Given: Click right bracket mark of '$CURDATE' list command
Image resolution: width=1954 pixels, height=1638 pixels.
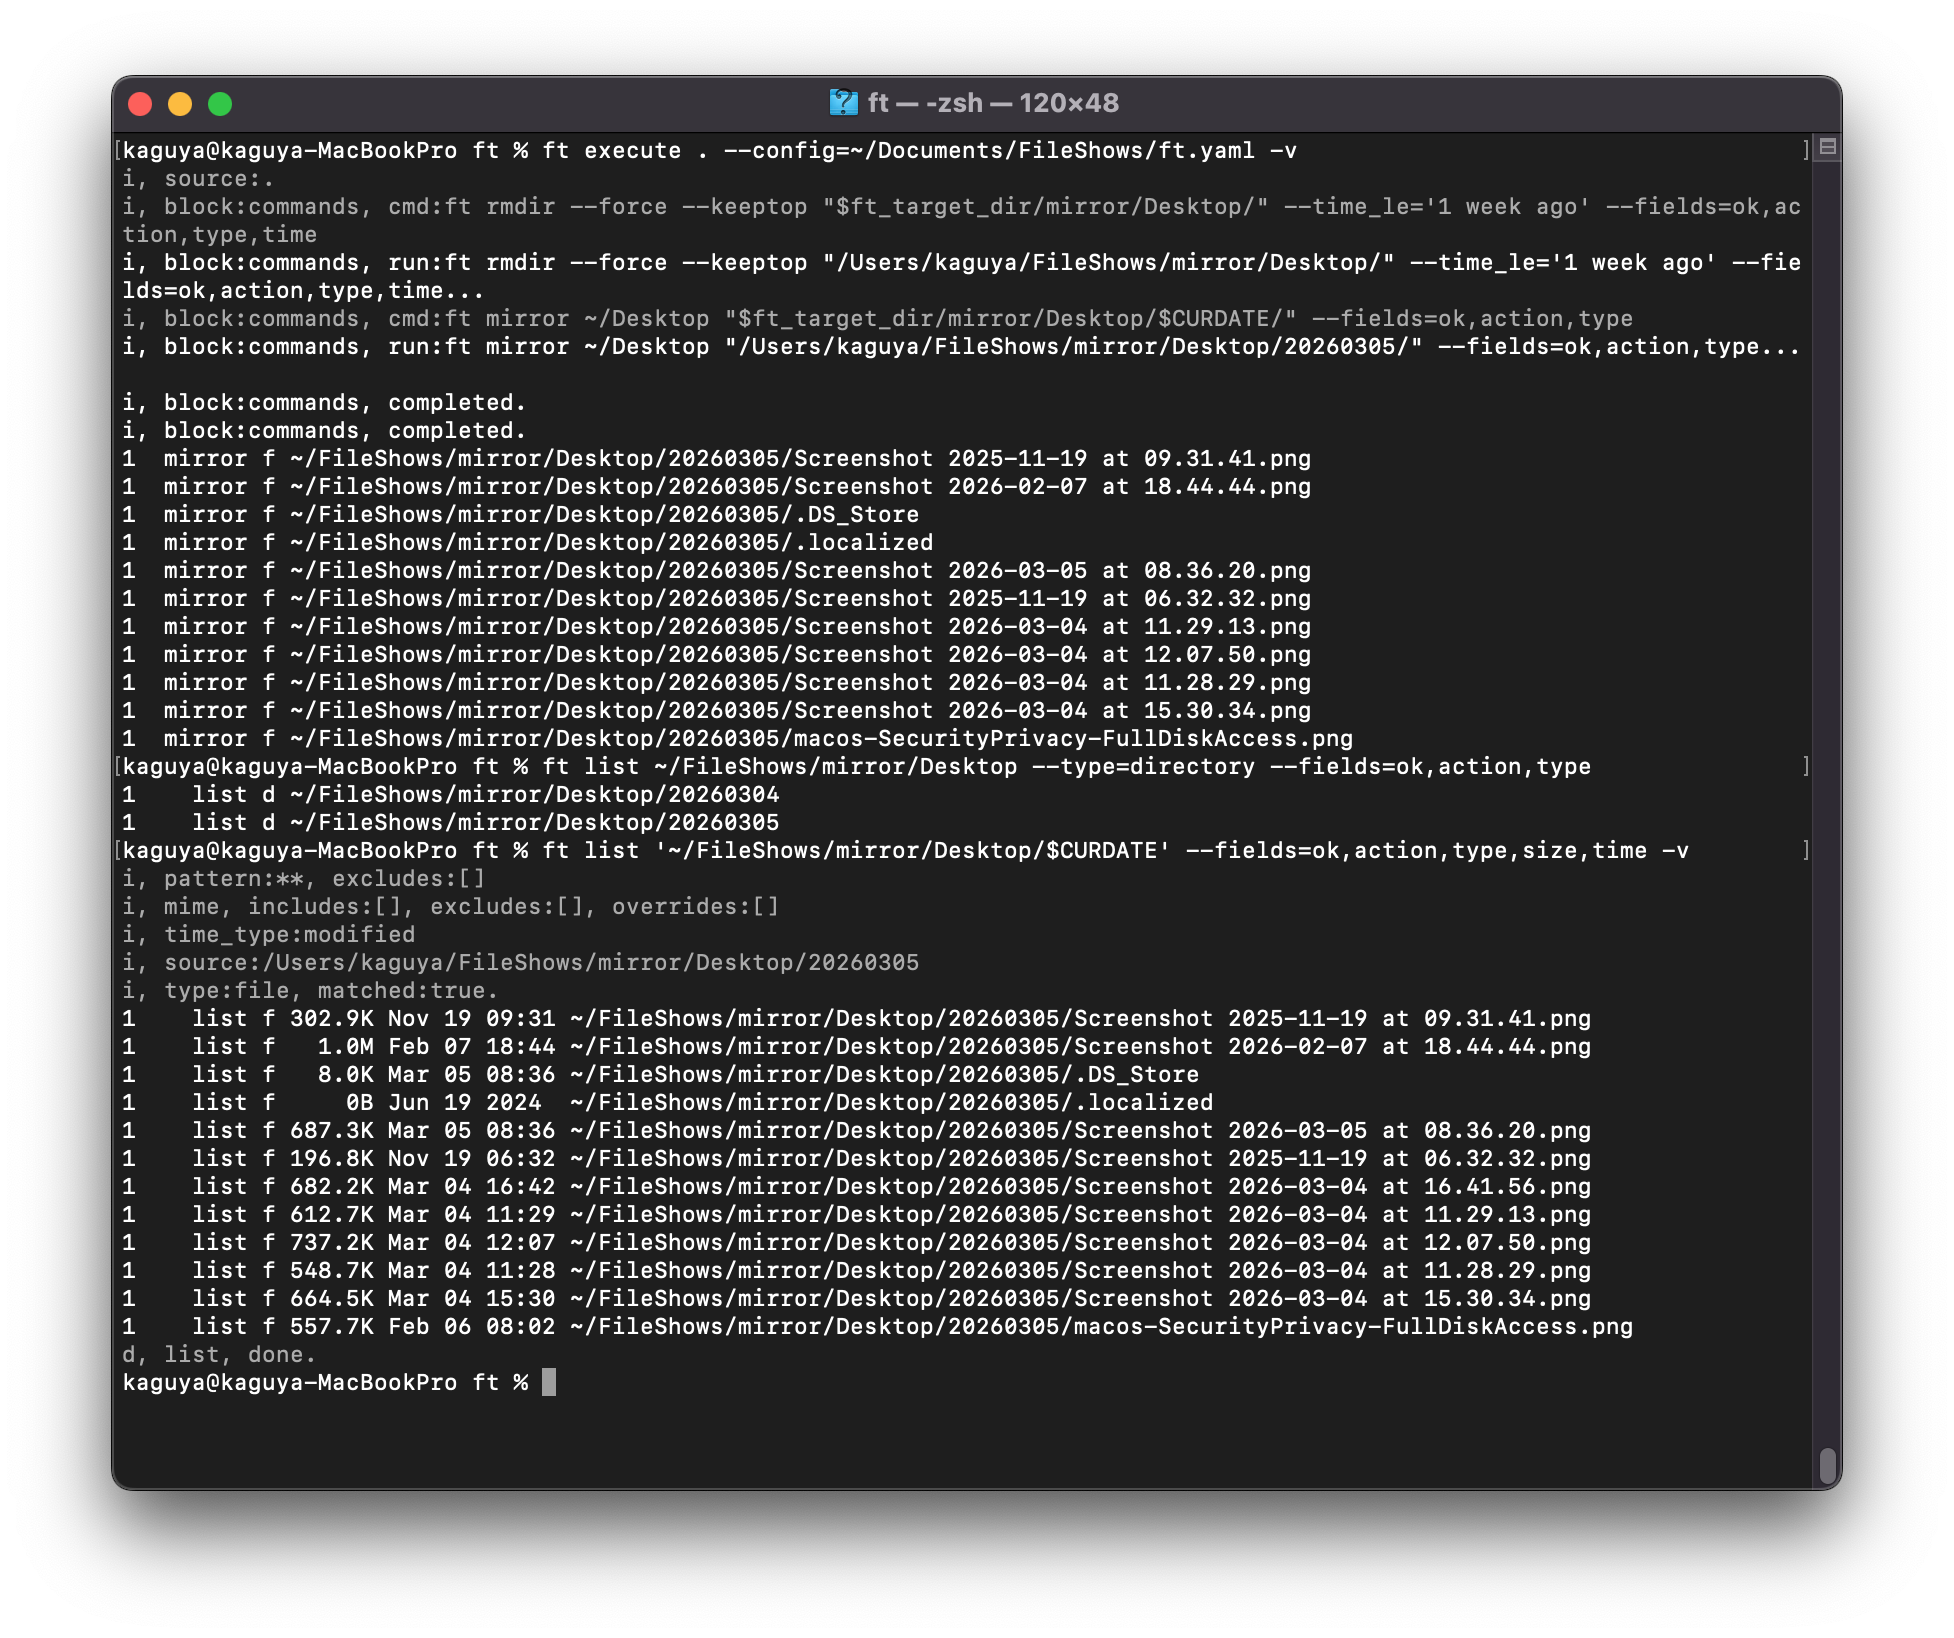Looking at the screenshot, I should click(1805, 851).
